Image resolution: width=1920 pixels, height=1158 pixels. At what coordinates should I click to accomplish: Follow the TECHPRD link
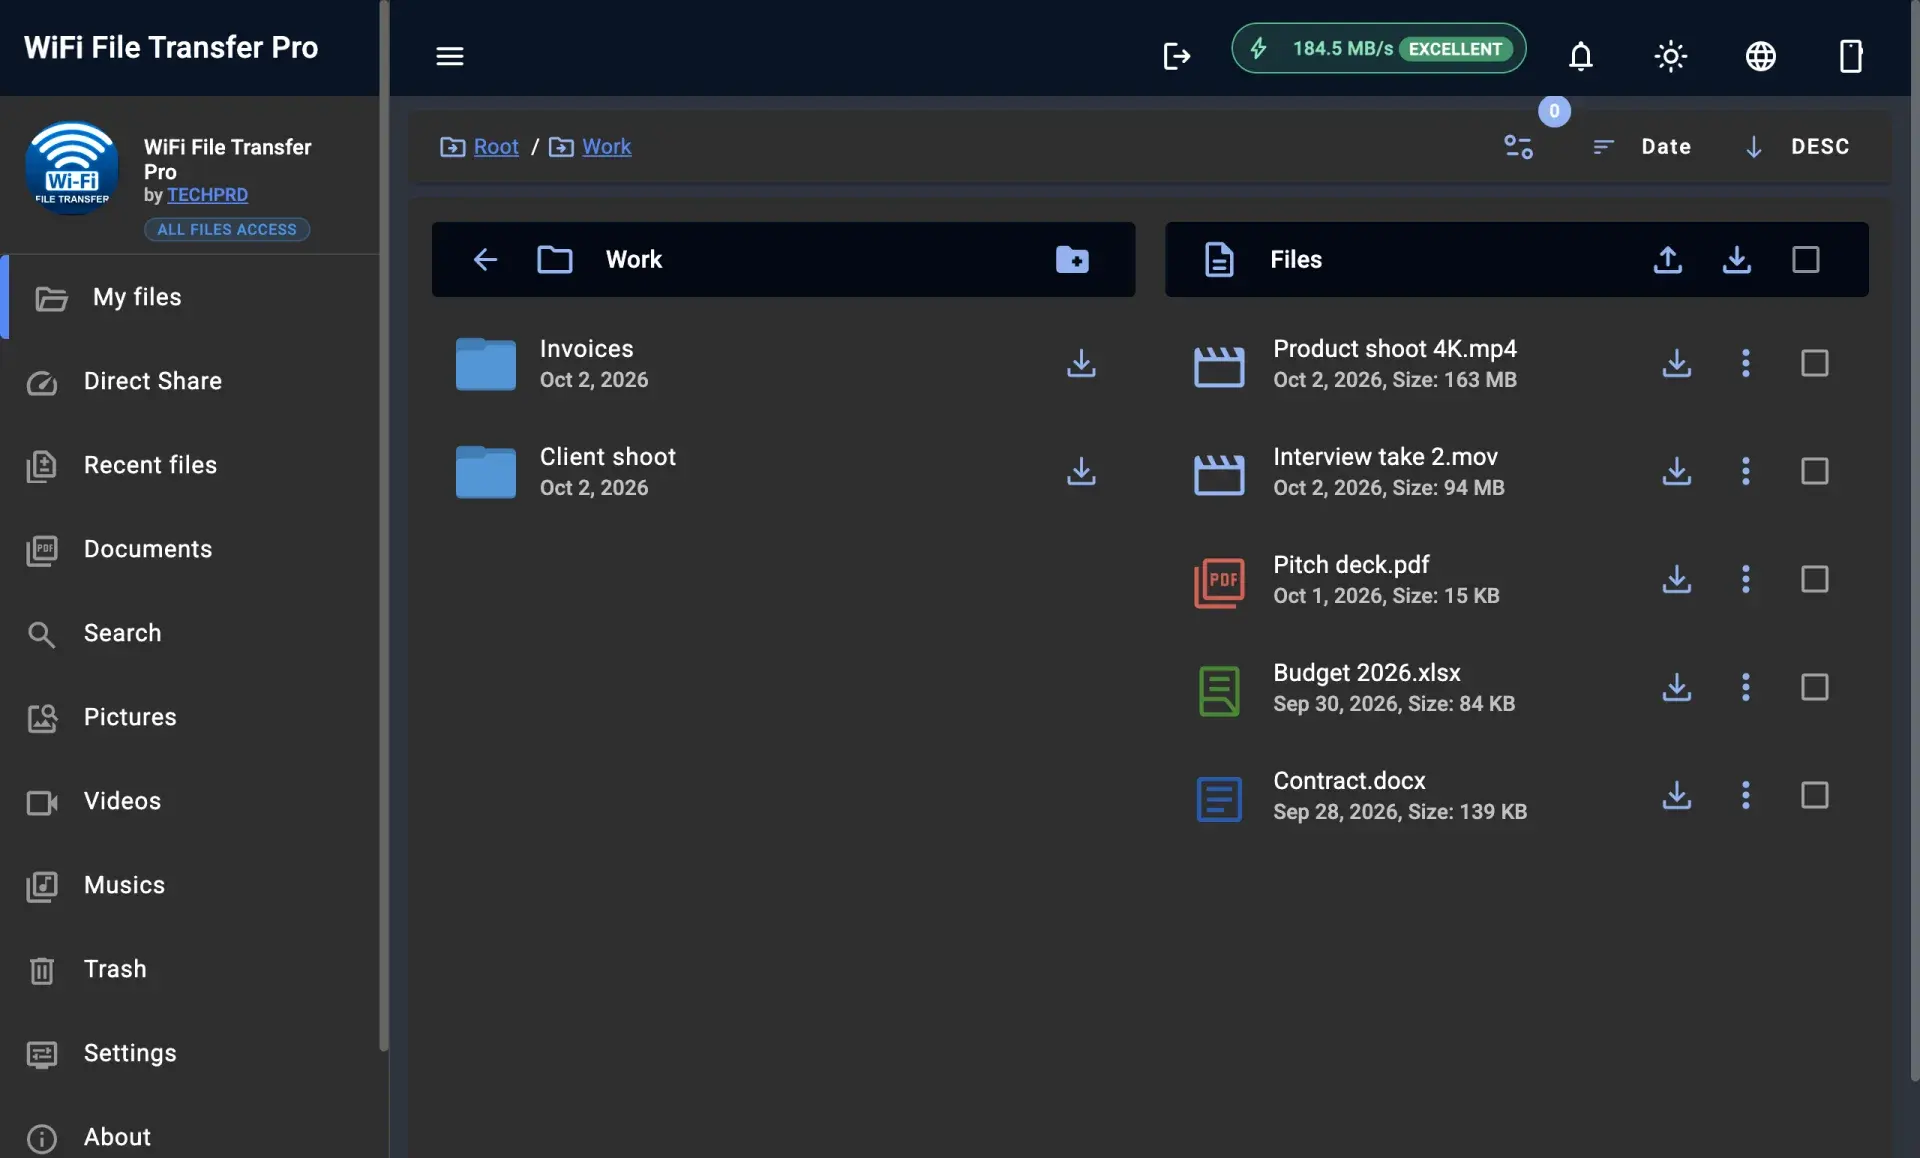[207, 195]
